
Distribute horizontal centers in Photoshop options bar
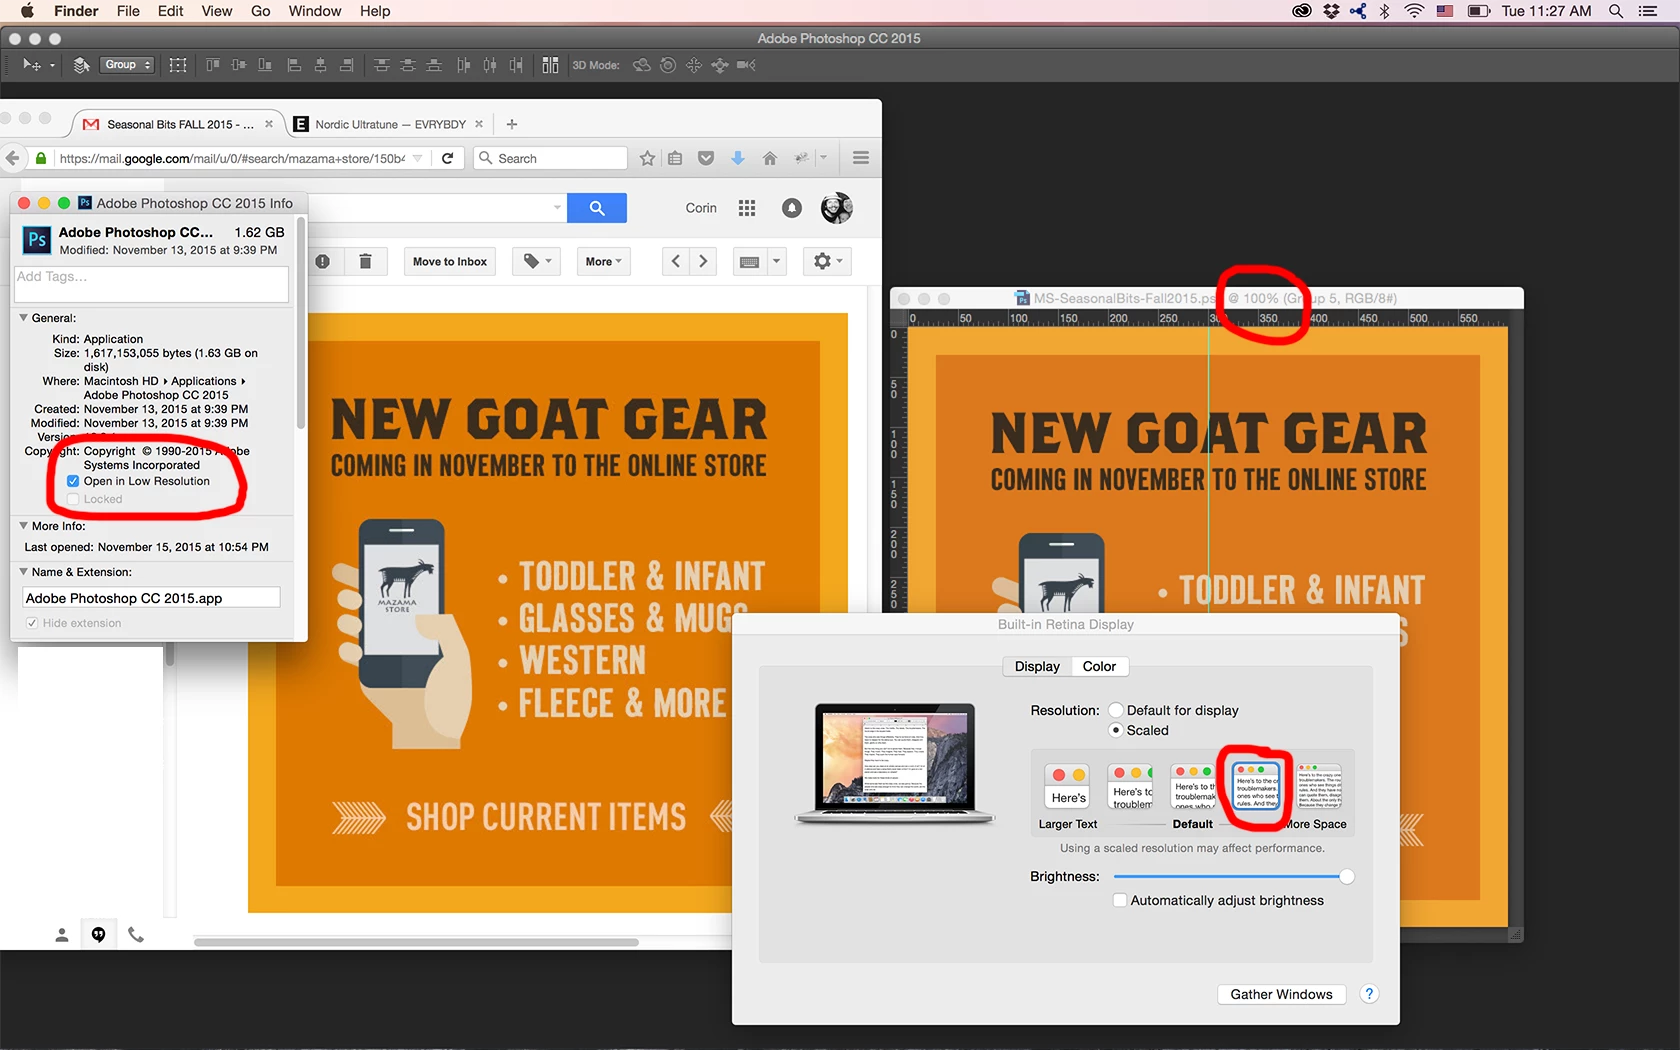pos(489,65)
